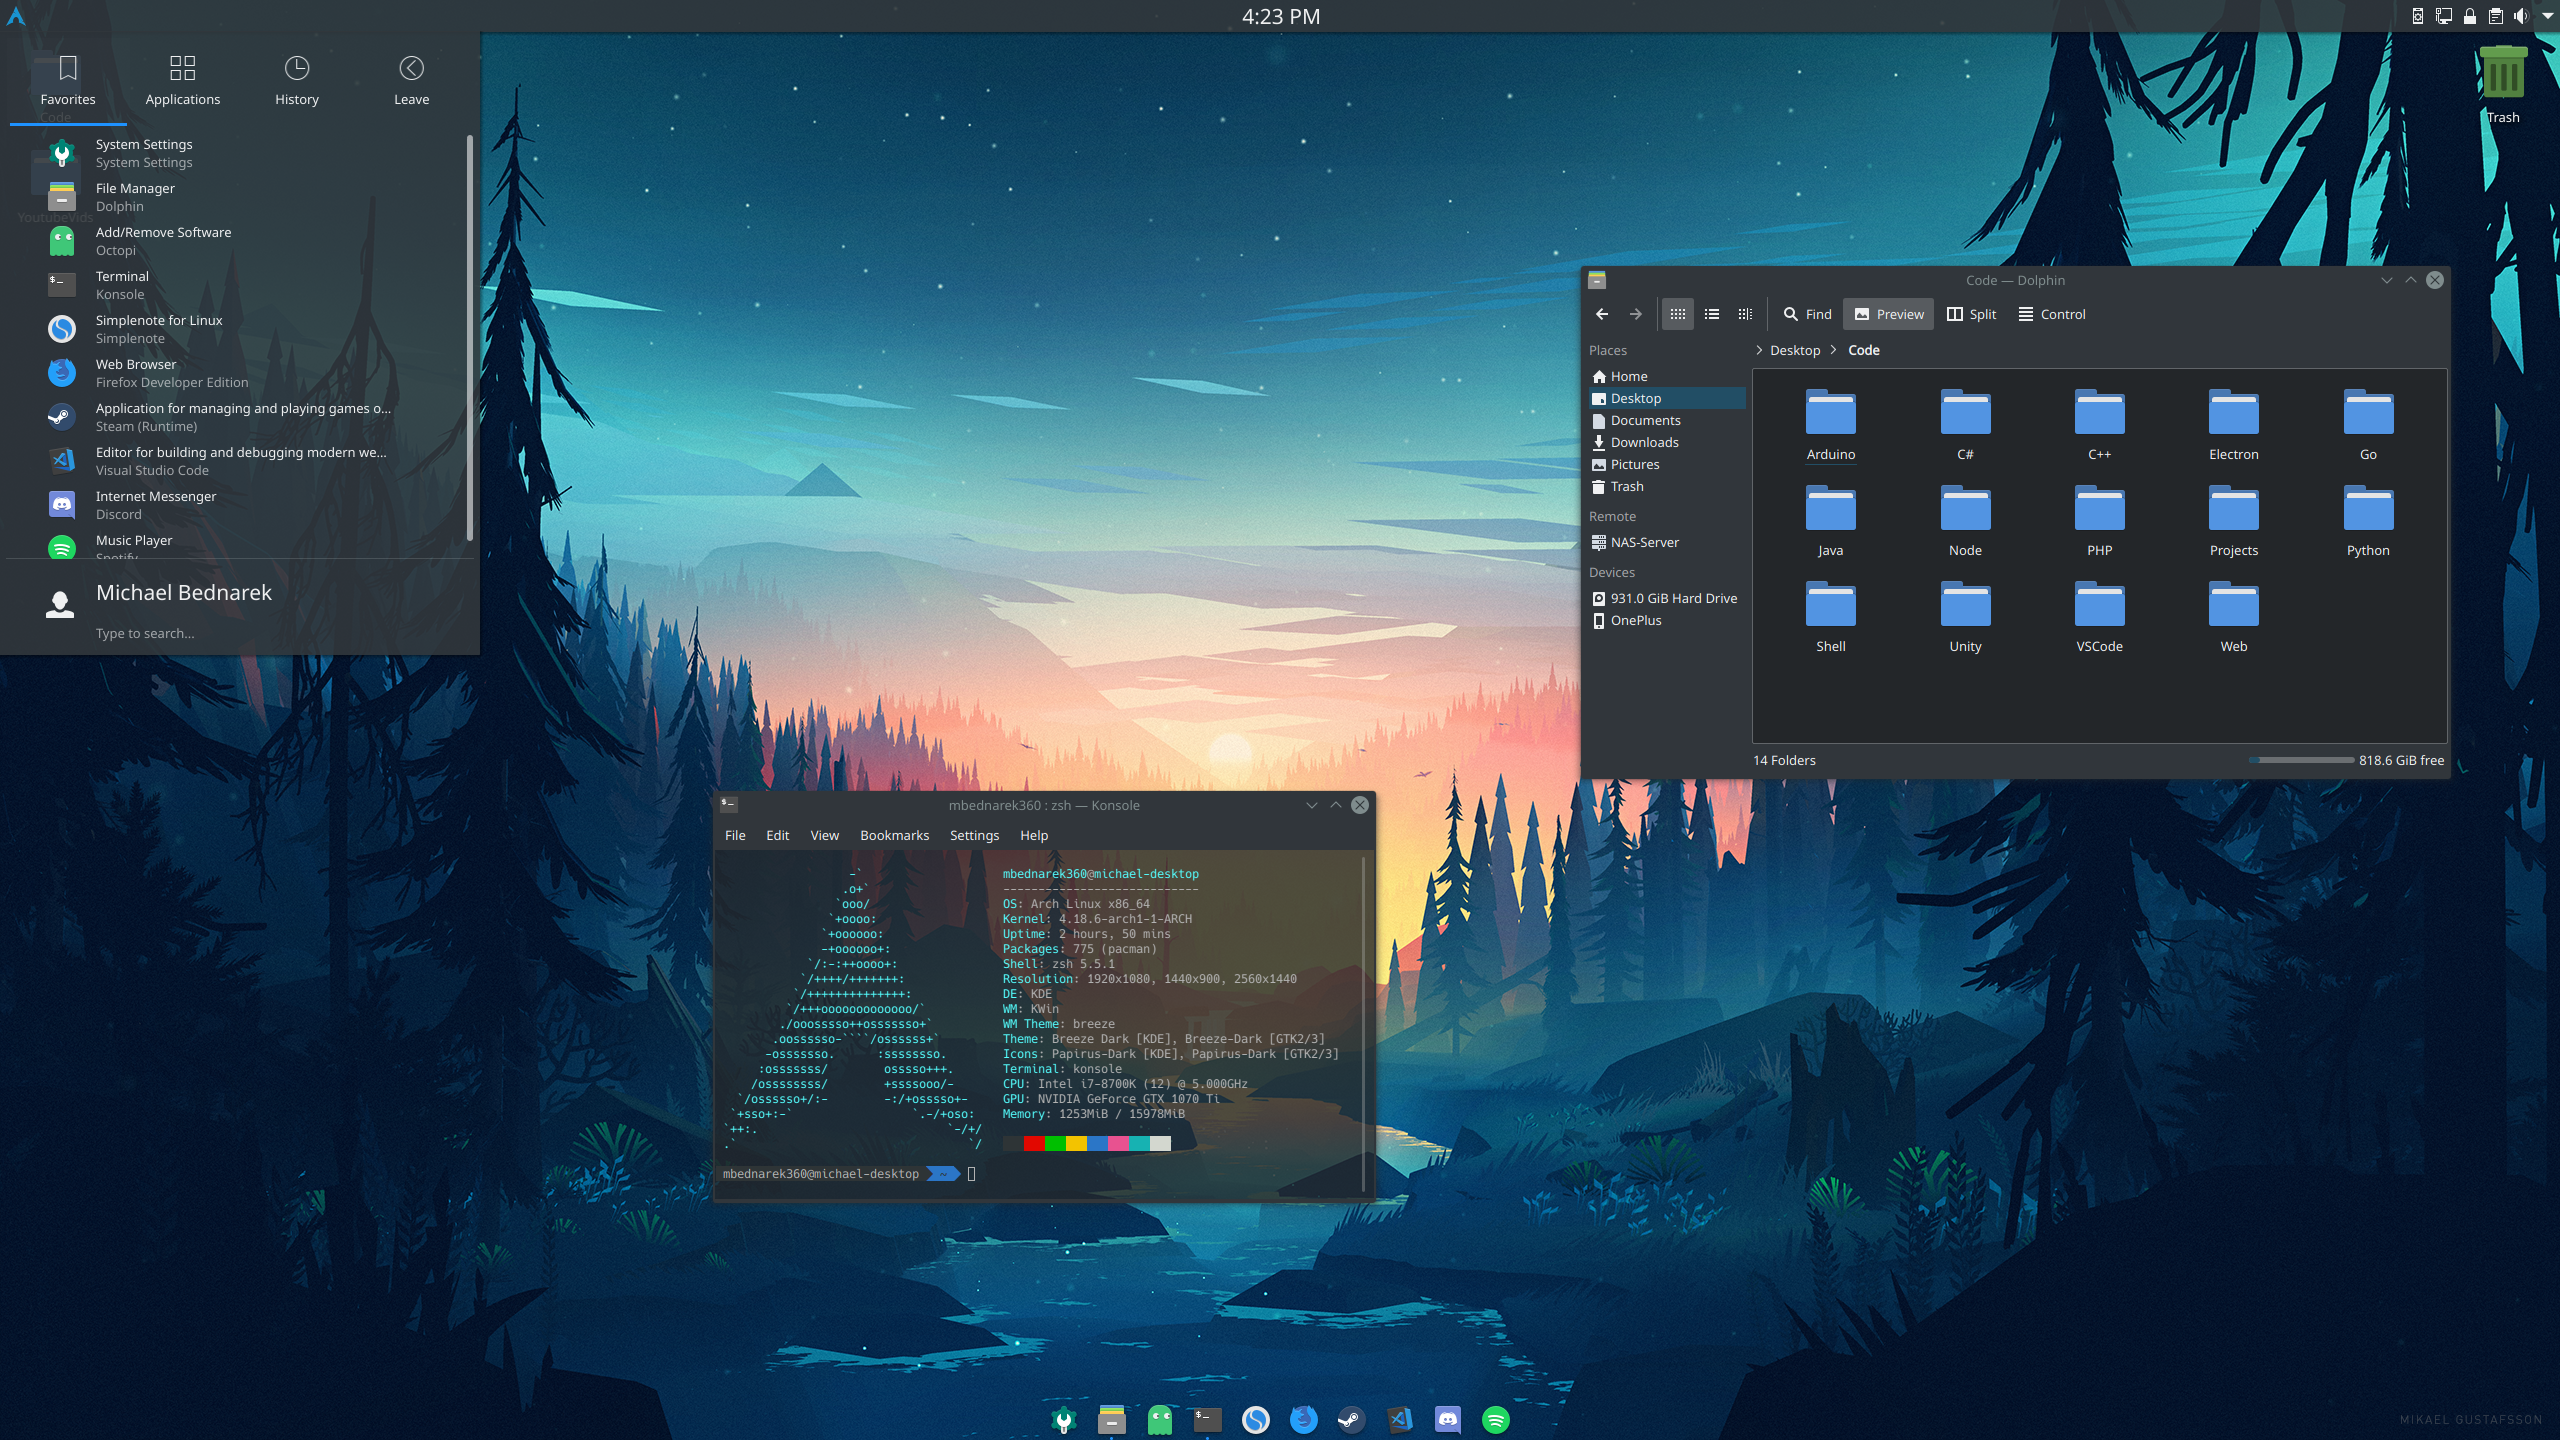Viewport: 2560px width, 1440px height.
Task: Click Find in Dolphin toolbar
Action: (1808, 314)
